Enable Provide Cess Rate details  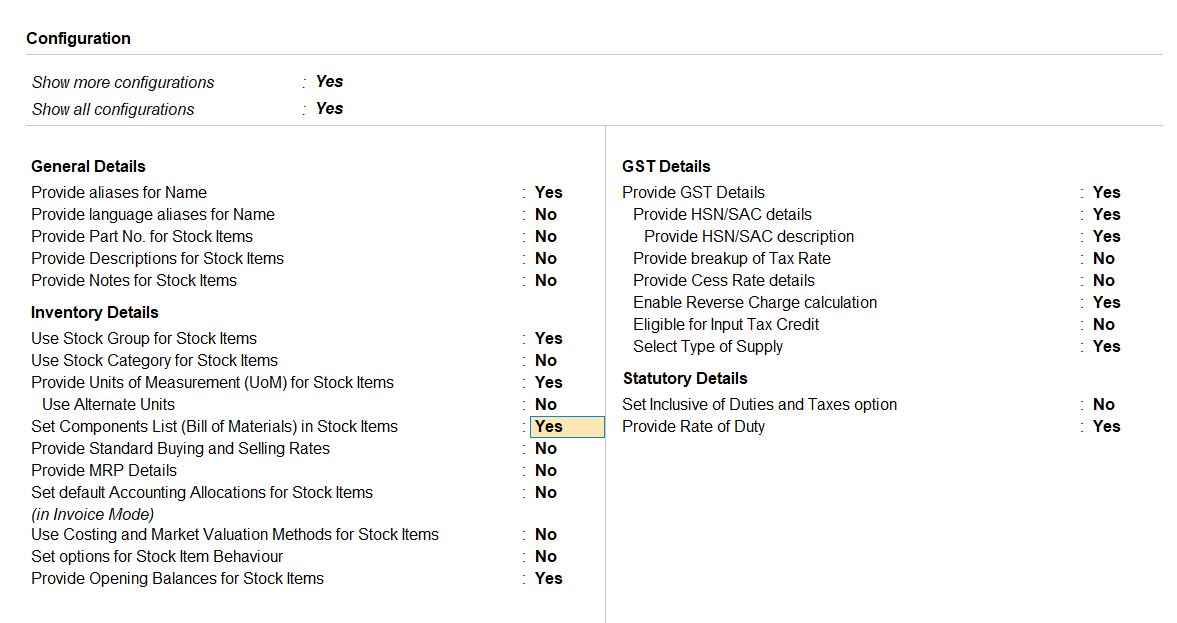tap(1103, 280)
